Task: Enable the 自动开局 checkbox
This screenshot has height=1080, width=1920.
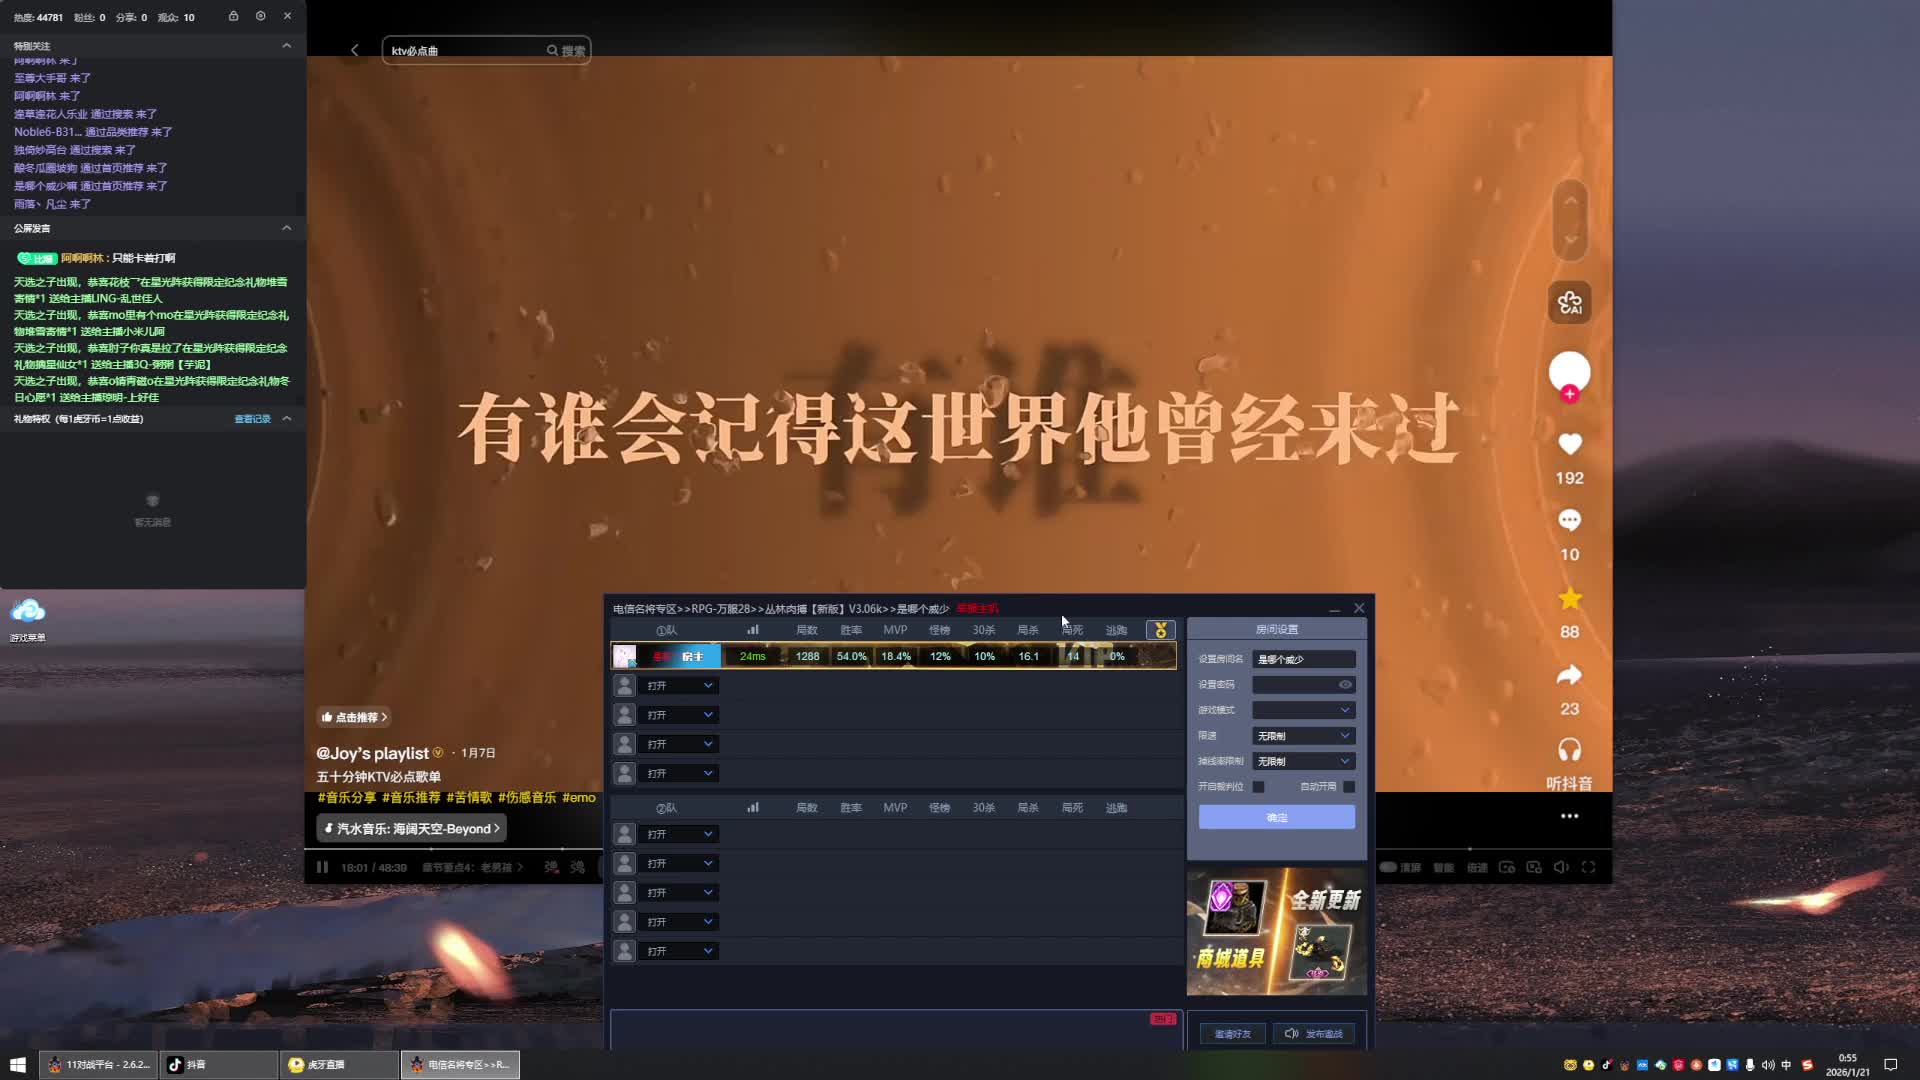Action: pyautogui.click(x=1348, y=787)
